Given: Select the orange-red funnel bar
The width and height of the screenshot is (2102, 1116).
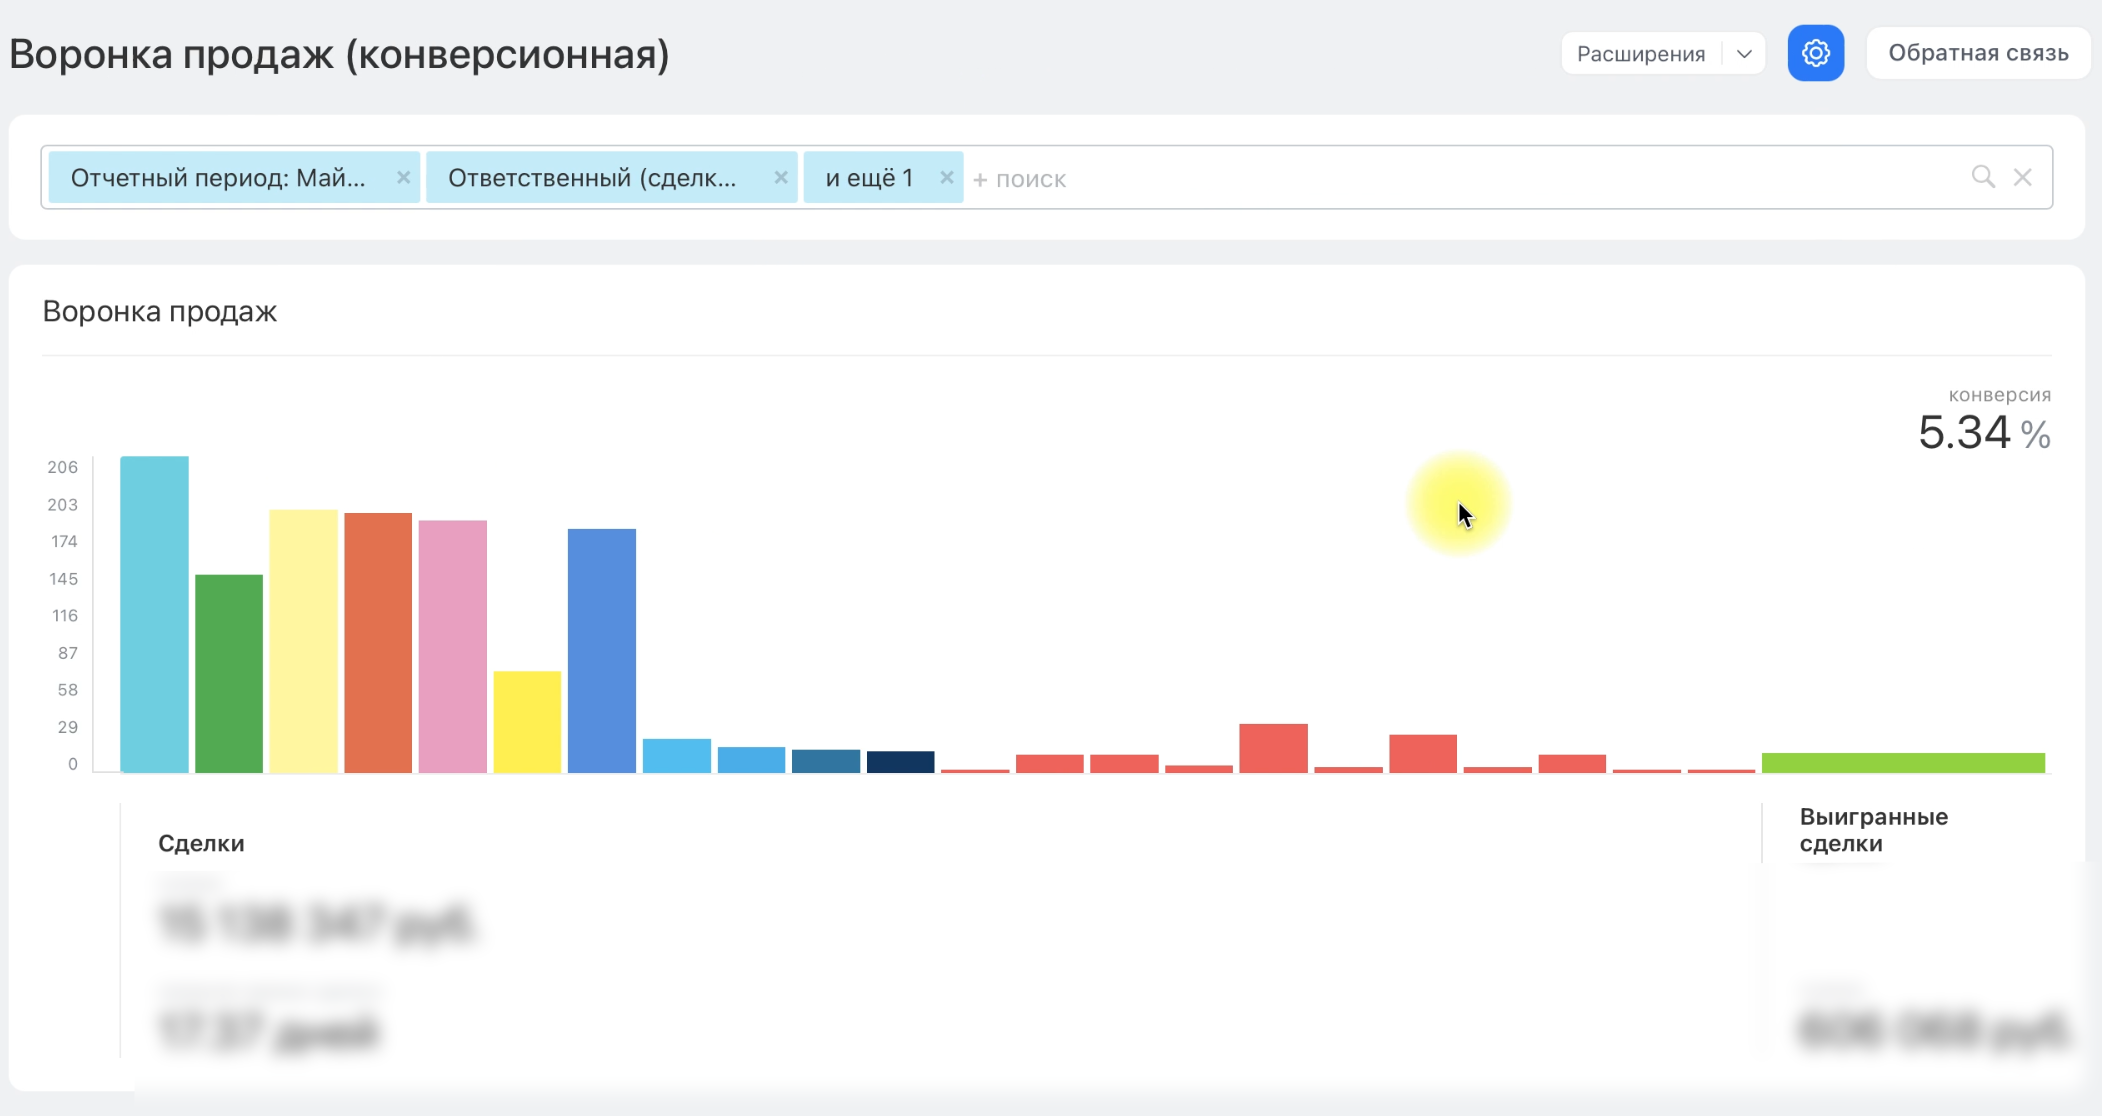Looking at the screenshot, I should pyautogui.click(x=378, y=642).
